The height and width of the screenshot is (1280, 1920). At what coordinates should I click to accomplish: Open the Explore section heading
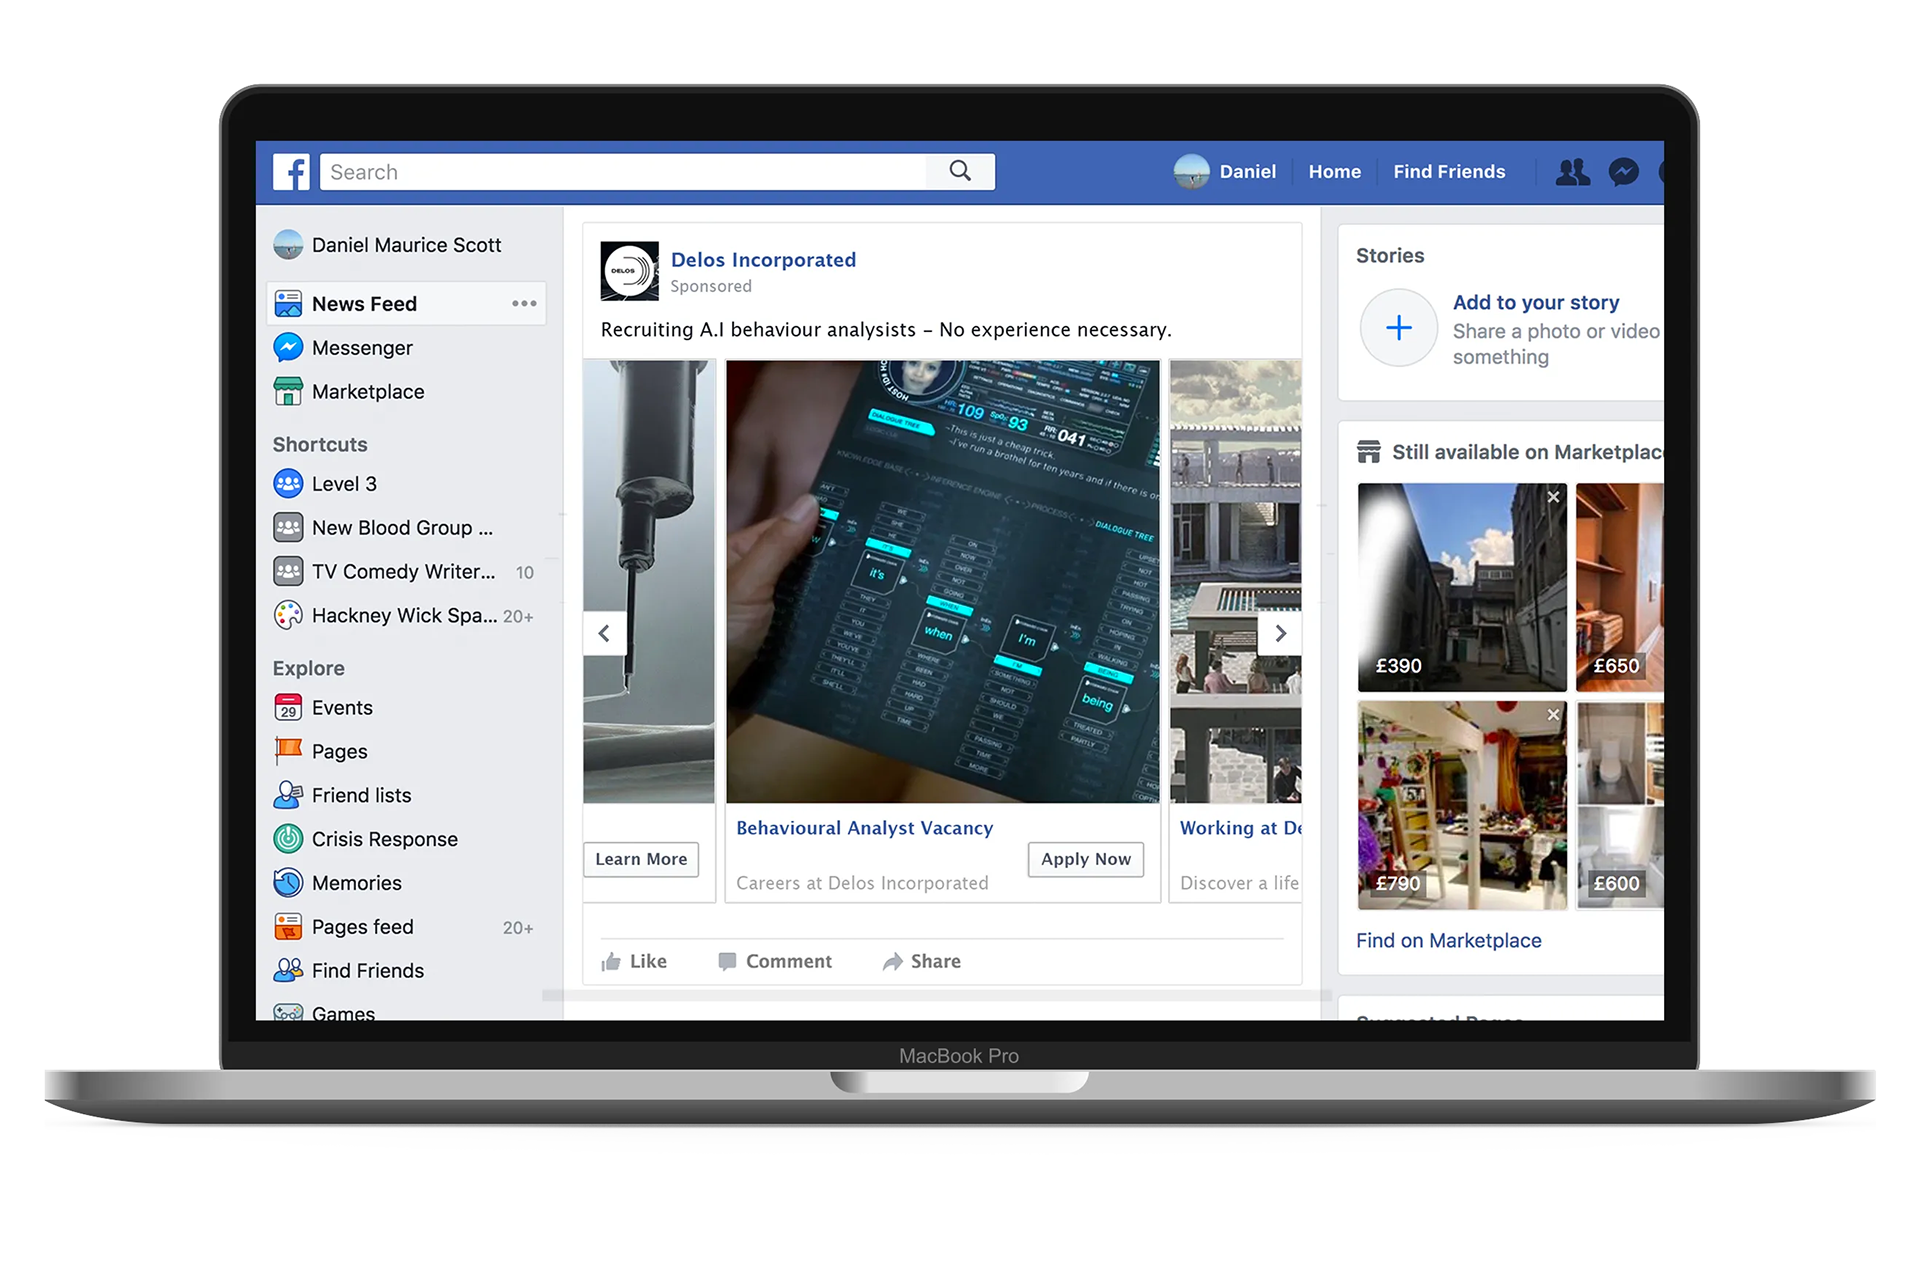[308, 668]
